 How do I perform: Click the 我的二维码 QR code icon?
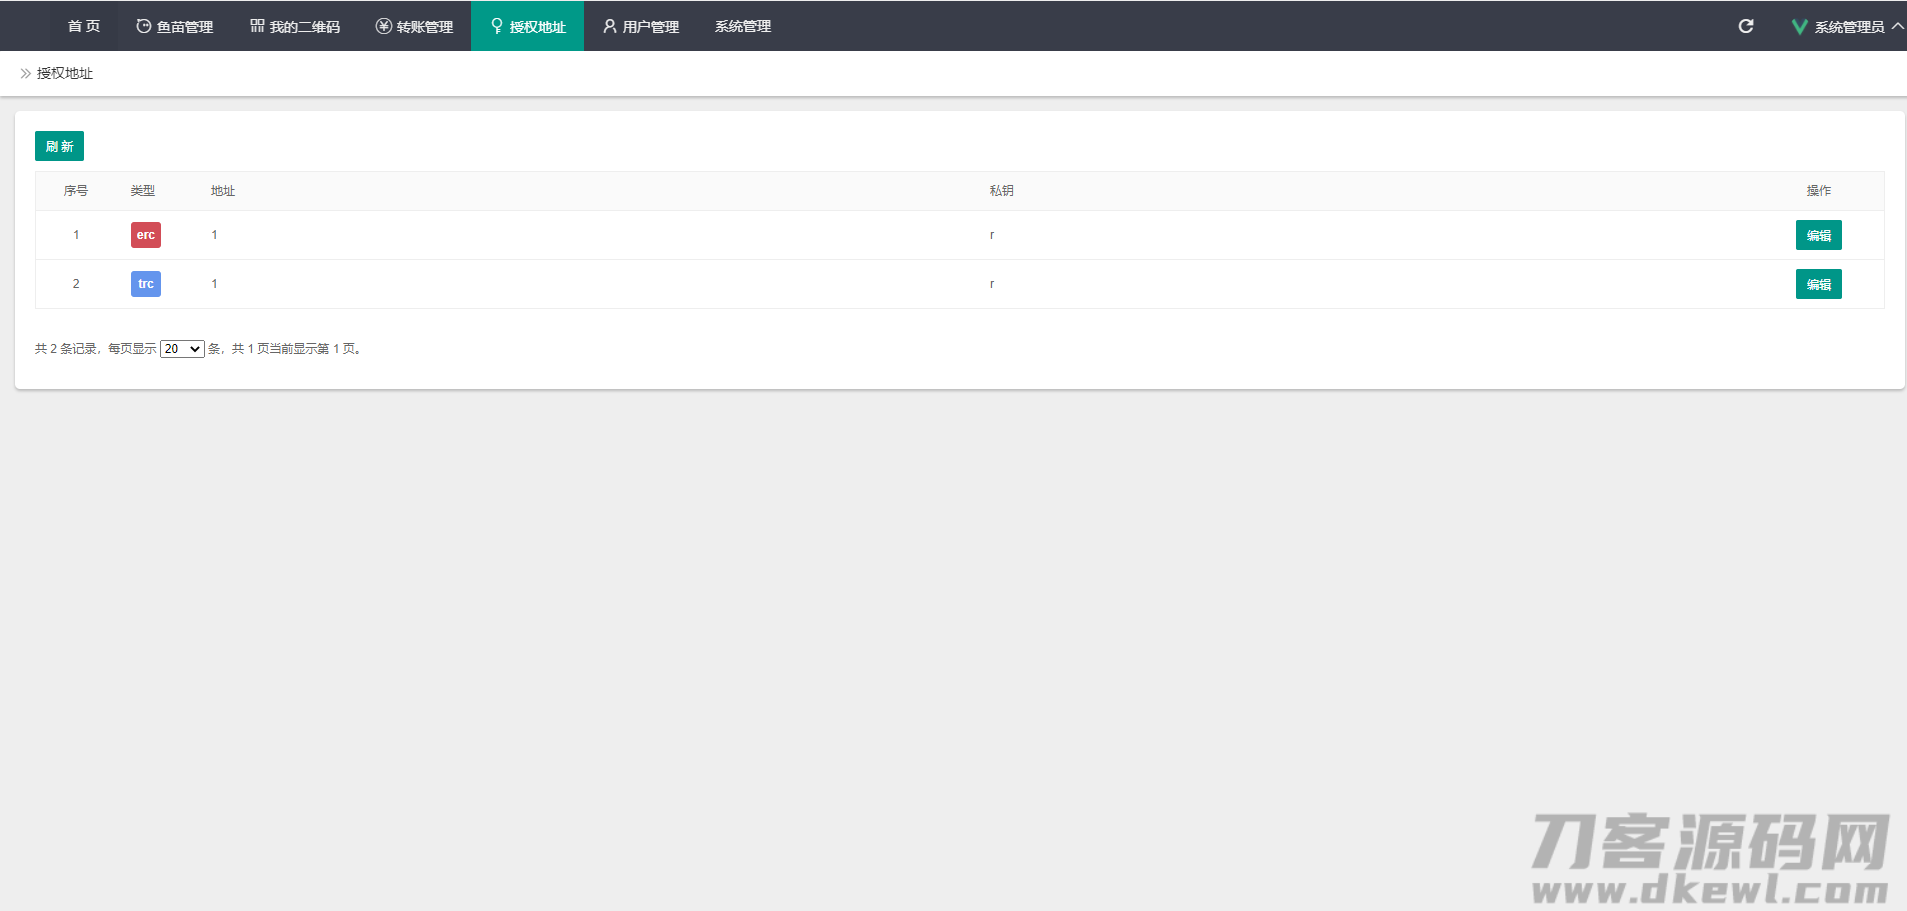(257, 26)
